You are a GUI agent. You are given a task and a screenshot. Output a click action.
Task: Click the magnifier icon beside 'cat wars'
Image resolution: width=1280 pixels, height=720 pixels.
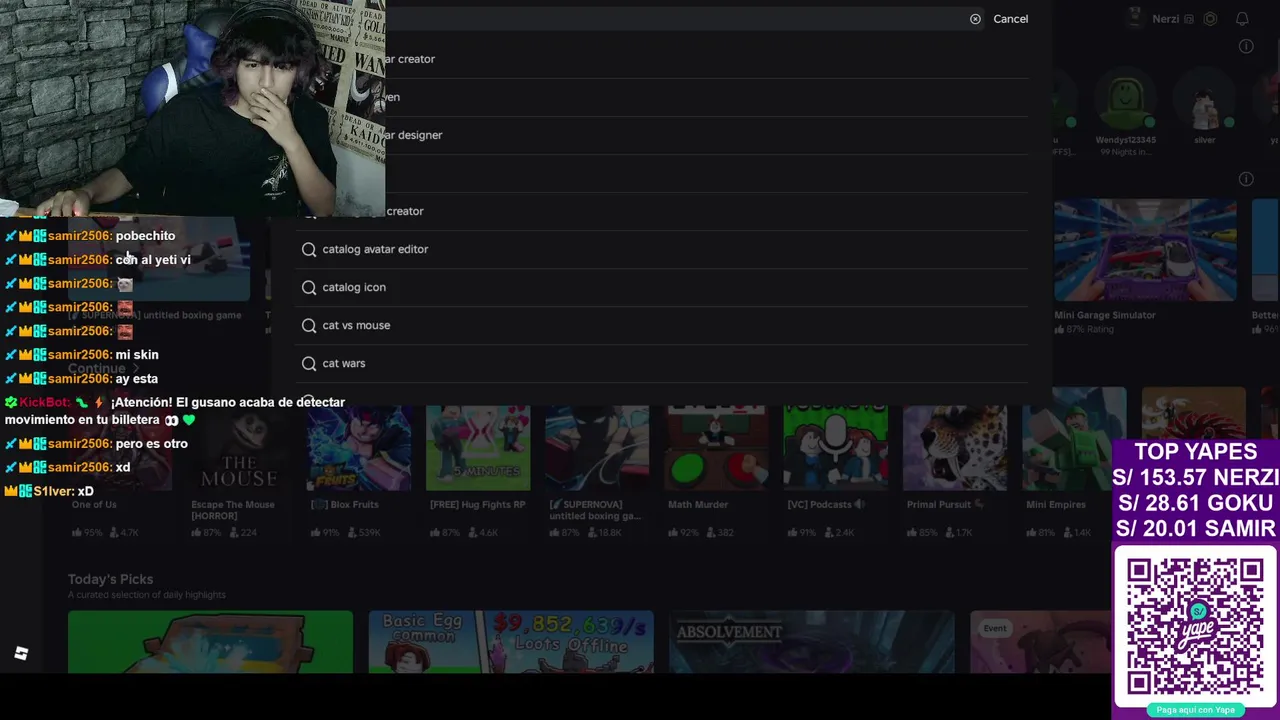coord(309,363)
